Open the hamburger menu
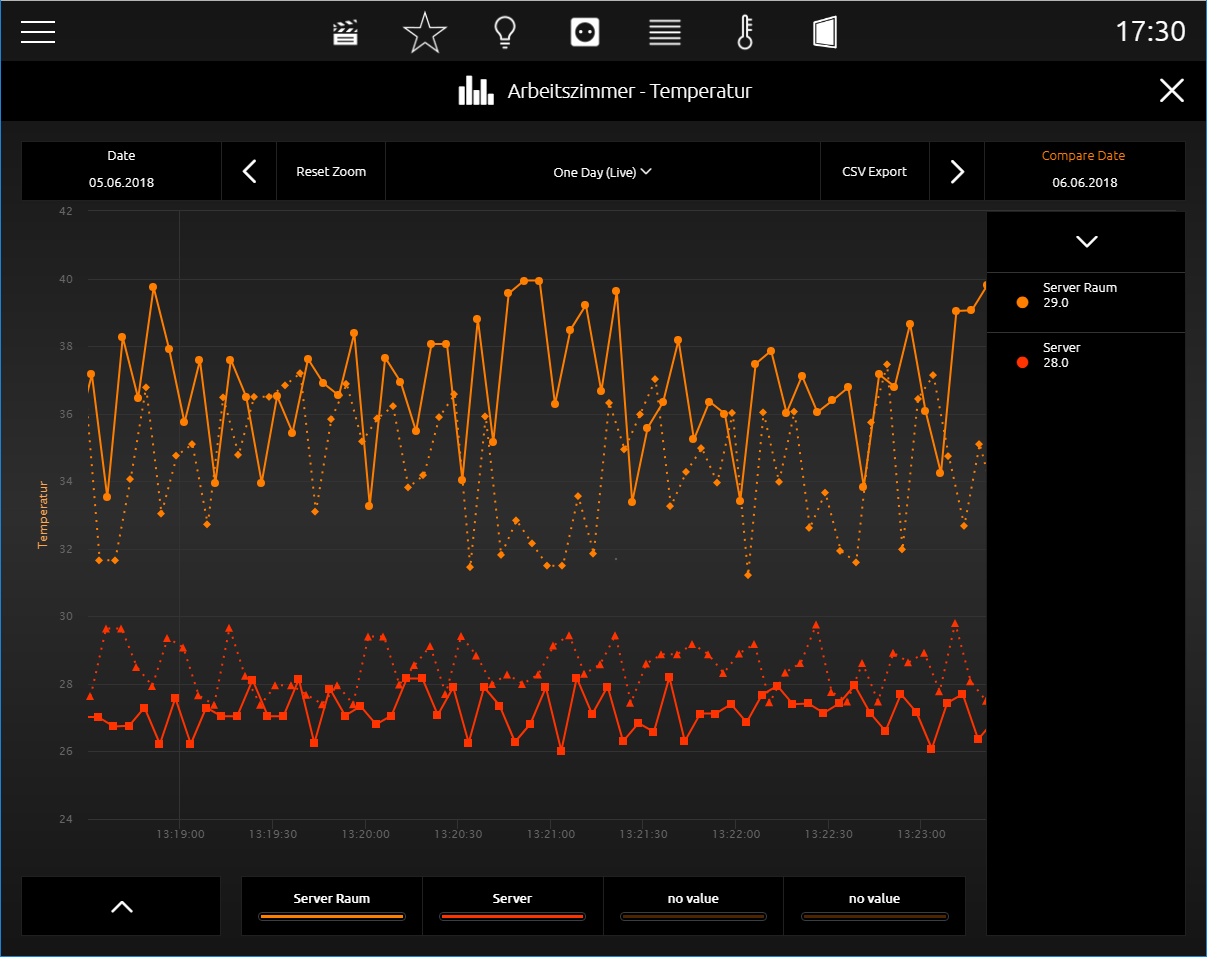The width and height of the screenshot is (1207, 957). [38, 32]
